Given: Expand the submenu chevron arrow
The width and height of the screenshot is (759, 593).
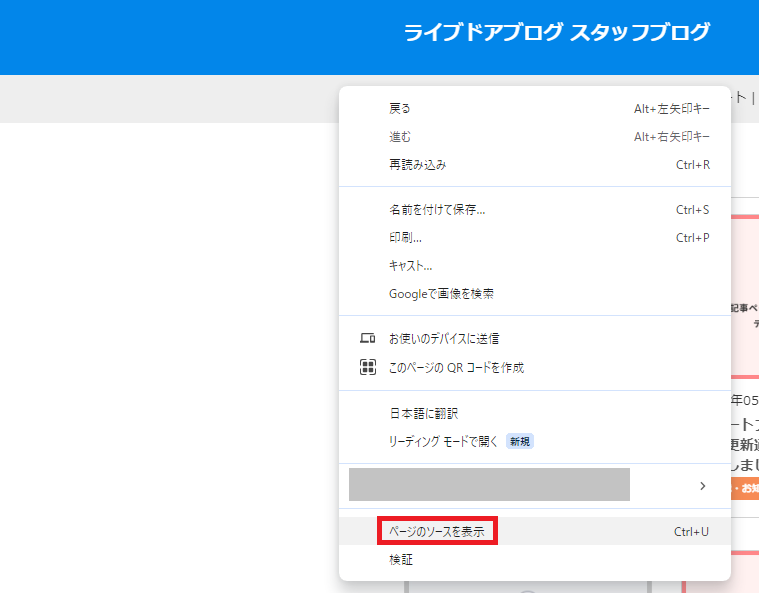Looking at the screenshot, I should click(x=702, y=486).
